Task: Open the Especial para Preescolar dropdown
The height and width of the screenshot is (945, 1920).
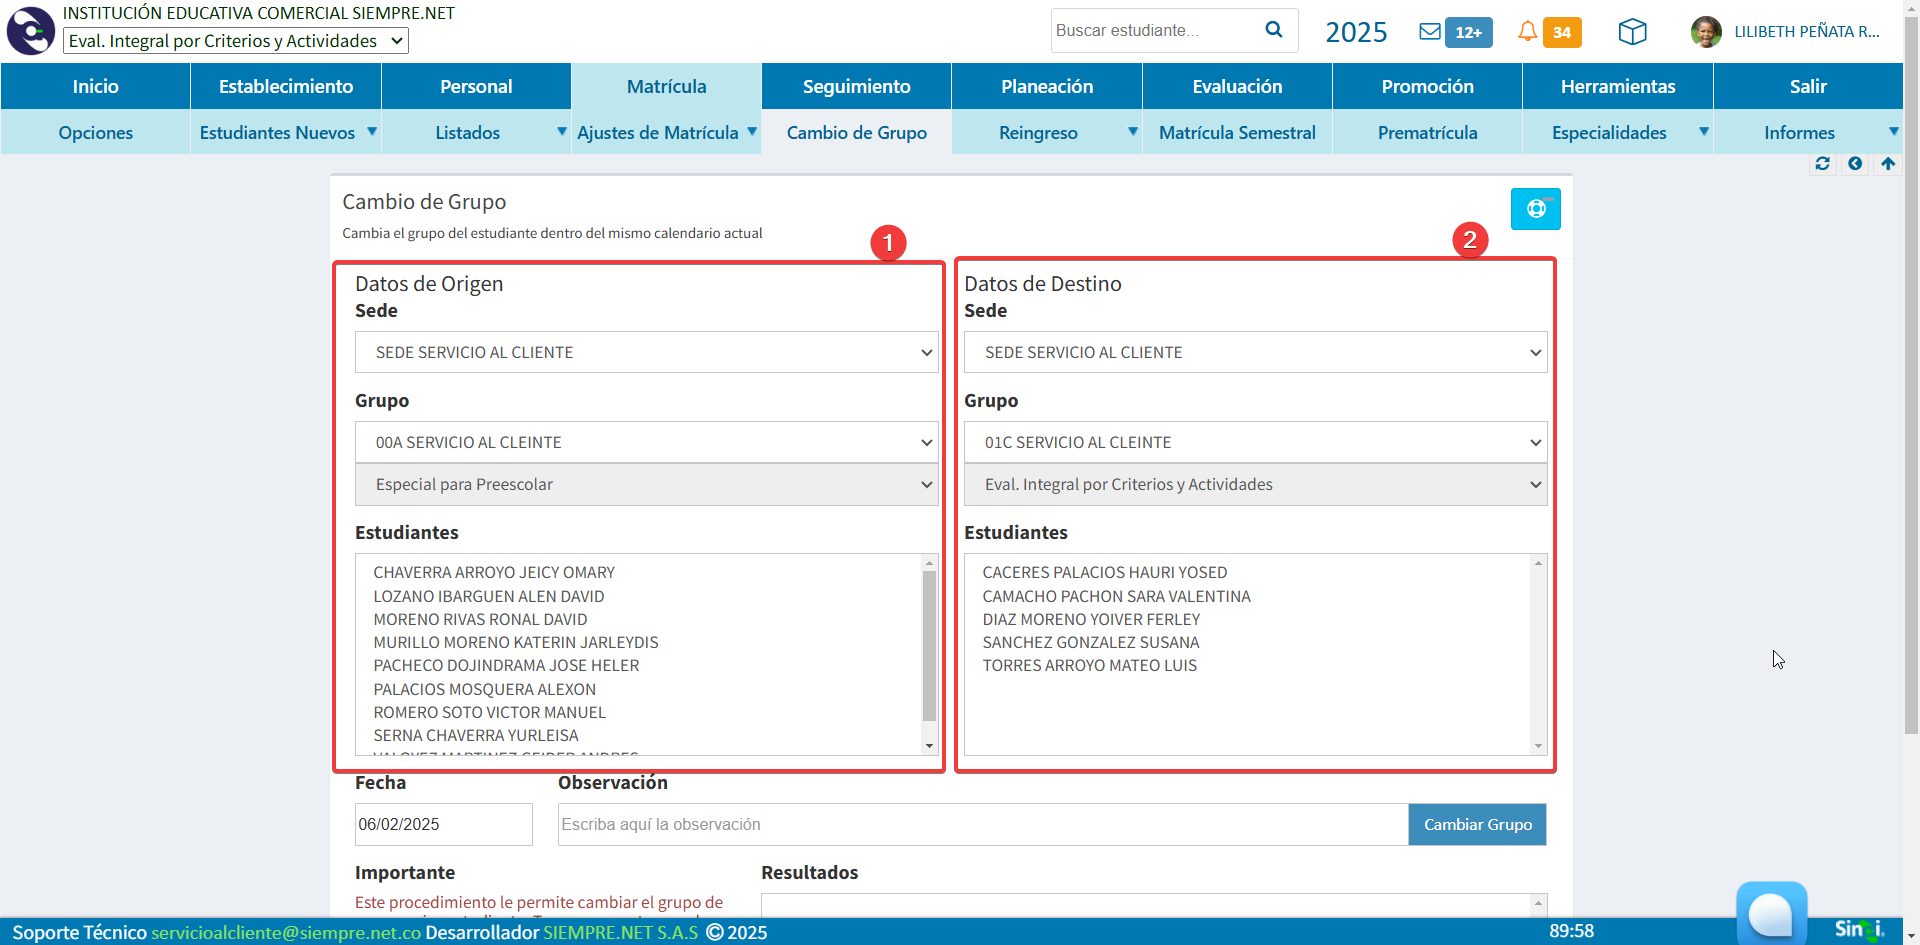Action: (646, 485)
